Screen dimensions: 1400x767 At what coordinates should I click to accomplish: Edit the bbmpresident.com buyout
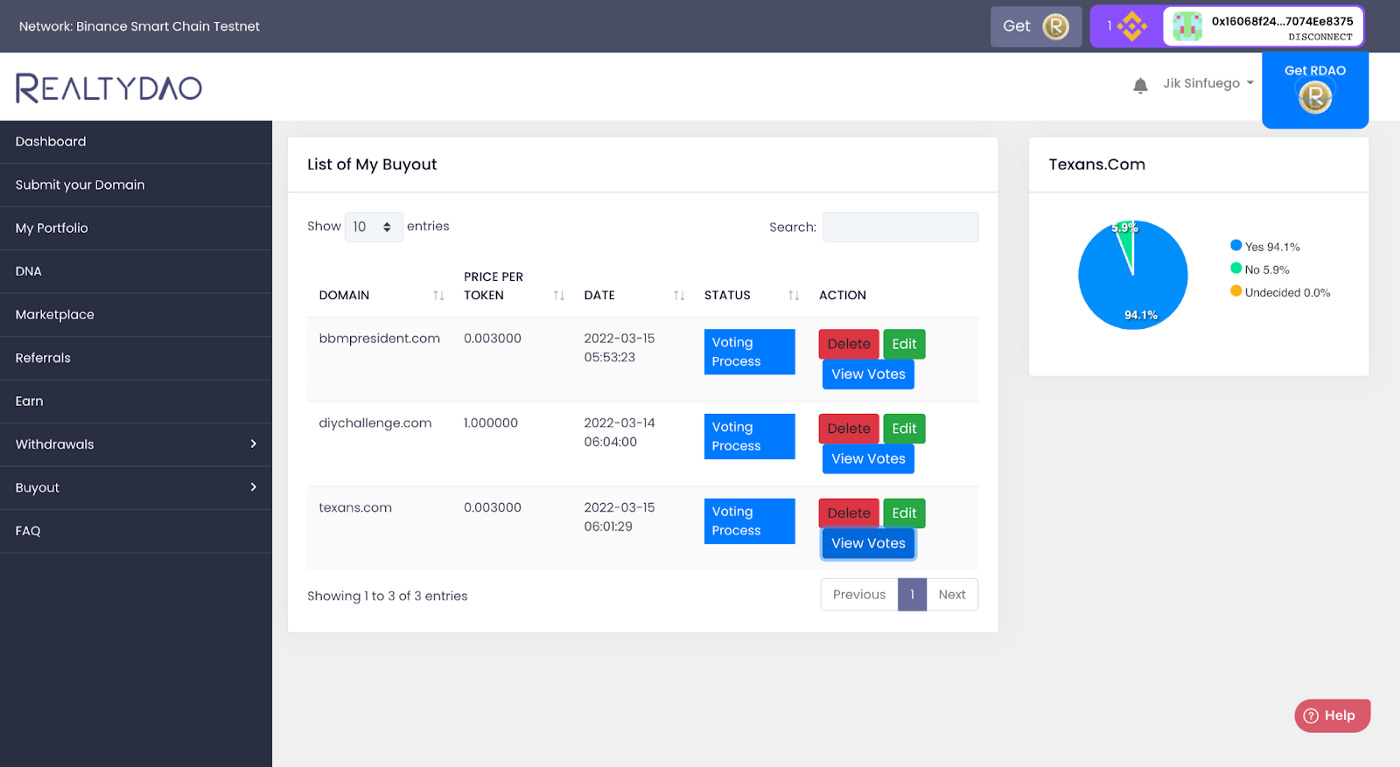tap(904, 344)
